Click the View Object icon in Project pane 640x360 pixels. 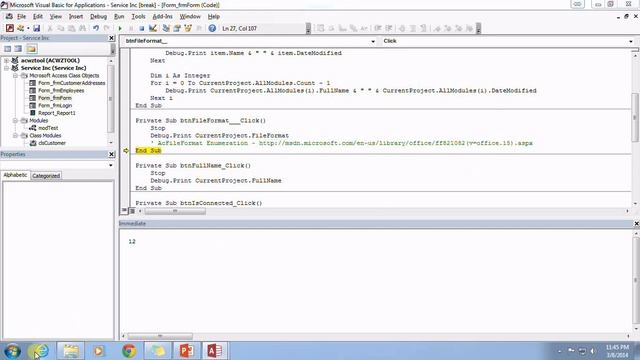pos(18,49)
